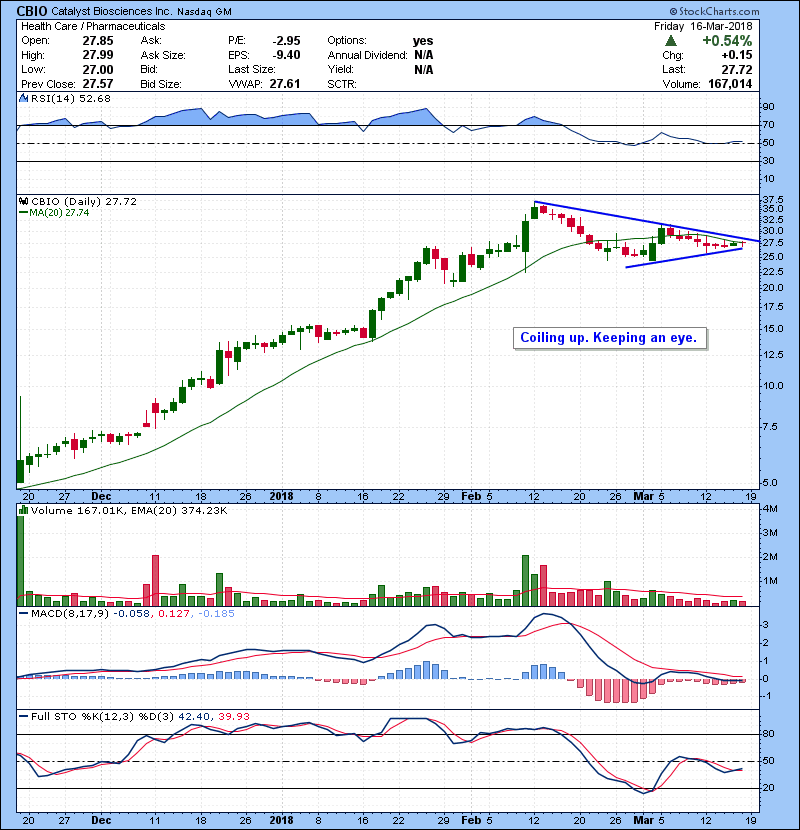Screen dimensions: 800x830
Task: Click the Volume 167.01K, EMA(20) legend label
Action: click(x=129, y=511)
